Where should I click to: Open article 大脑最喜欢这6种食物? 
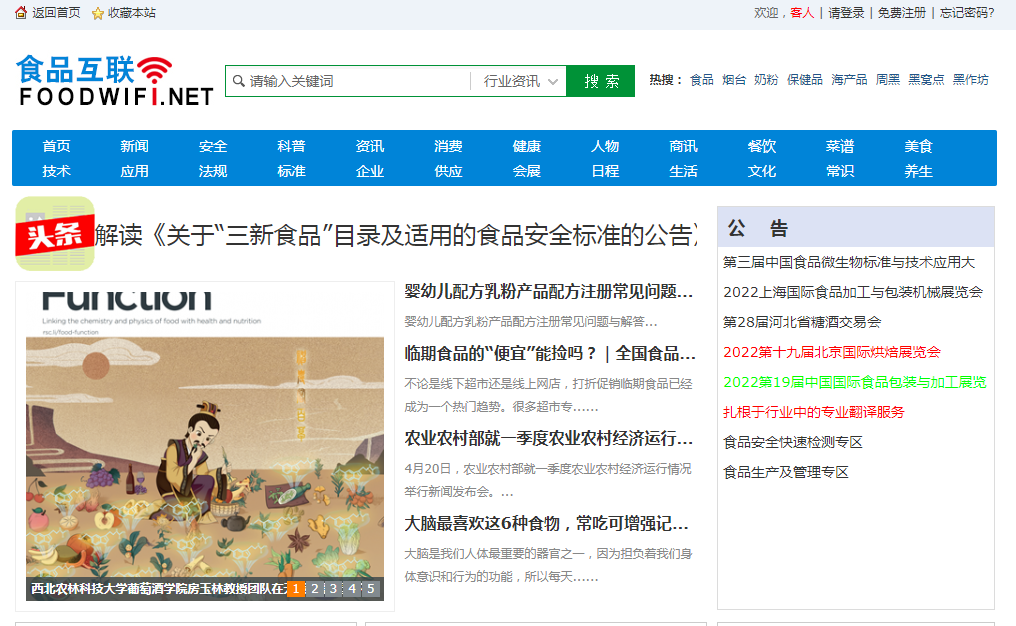point(546,524)
